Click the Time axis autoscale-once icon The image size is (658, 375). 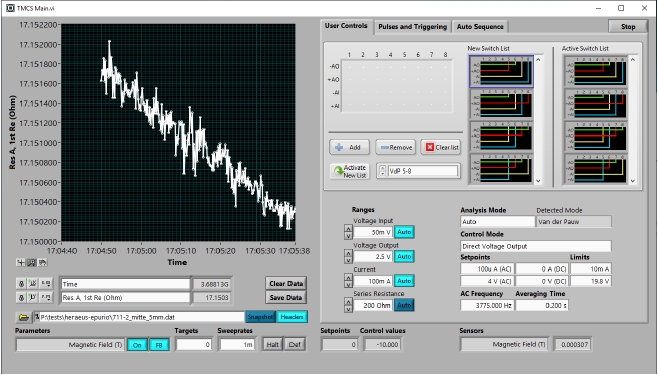click(x=32, y=284)
